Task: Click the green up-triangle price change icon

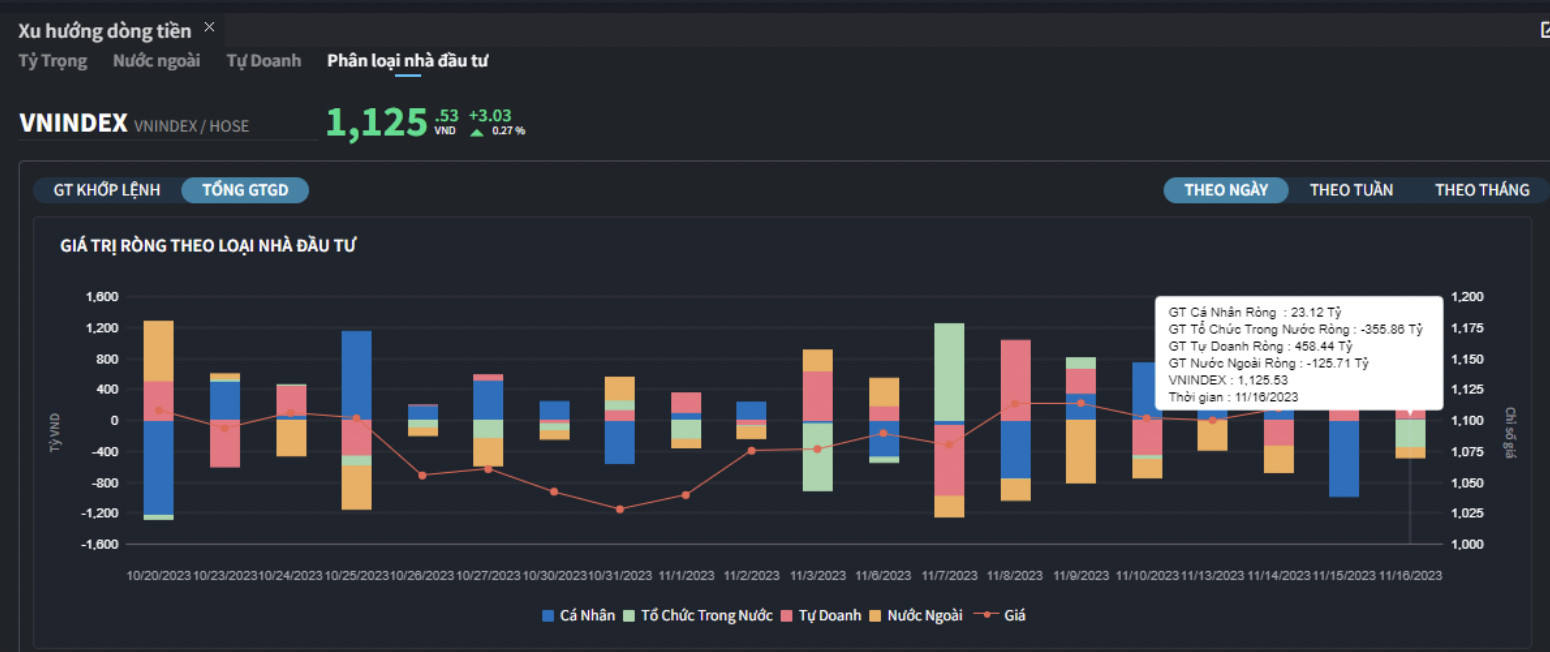Action: 477,131
